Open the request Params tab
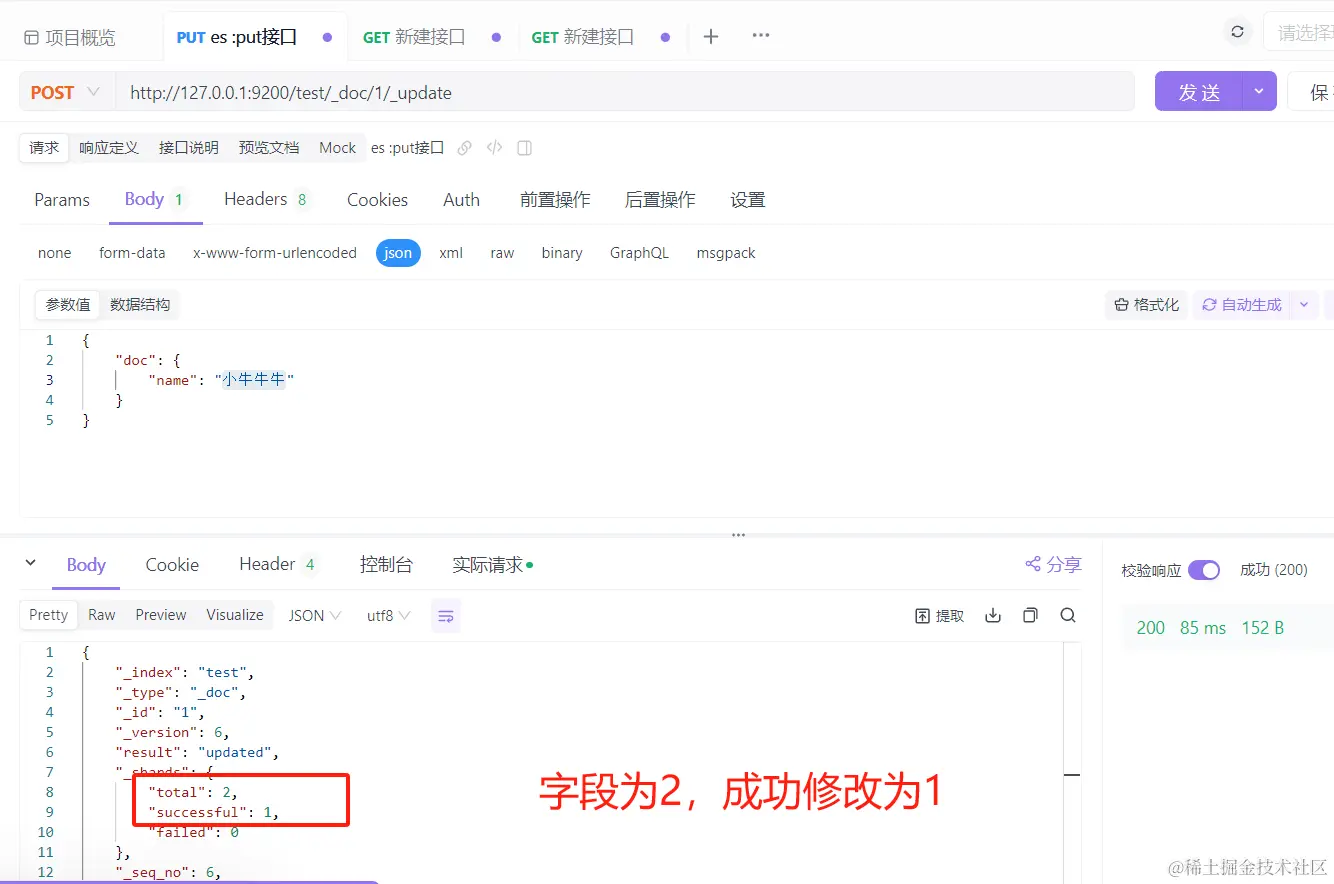This screenshot has height=884, width=1334. coord(62,200)
